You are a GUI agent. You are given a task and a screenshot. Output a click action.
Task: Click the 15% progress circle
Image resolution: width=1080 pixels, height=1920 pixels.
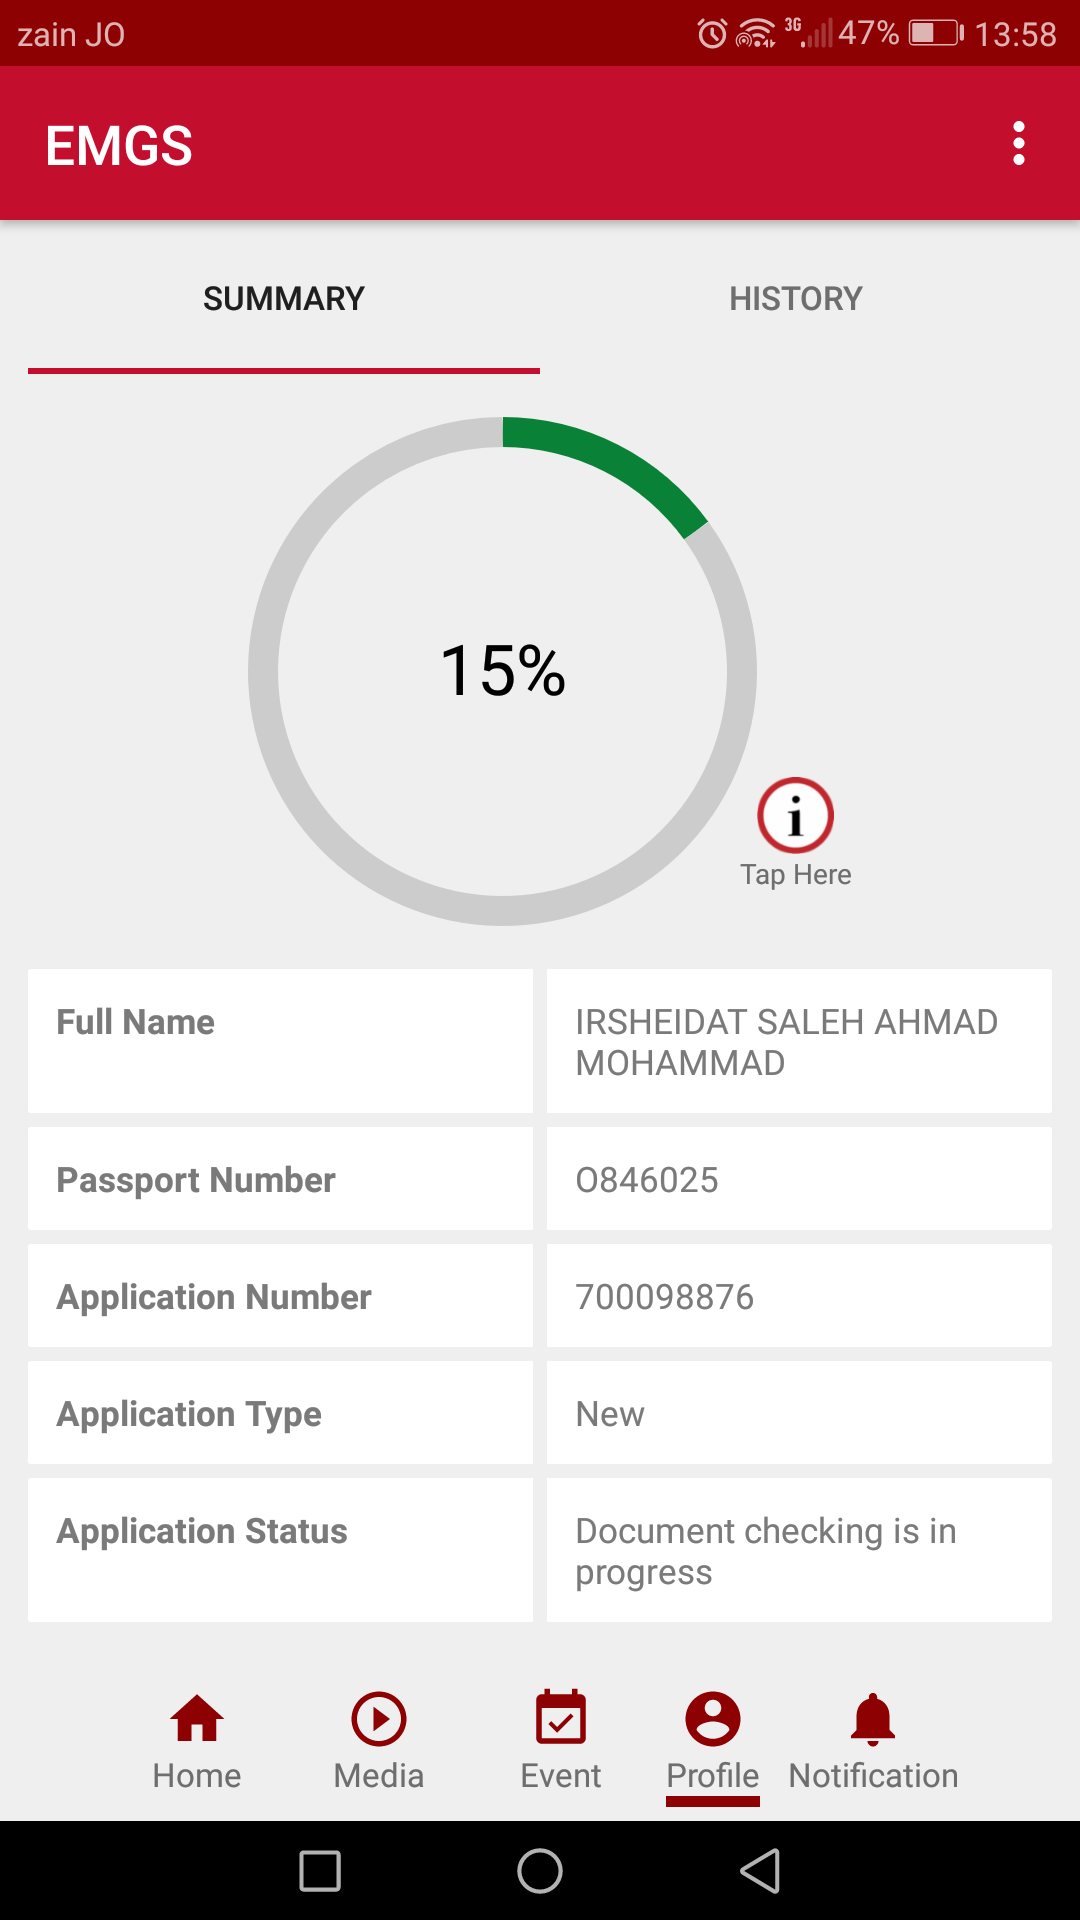pyautogui.click(x=503, y=670)
